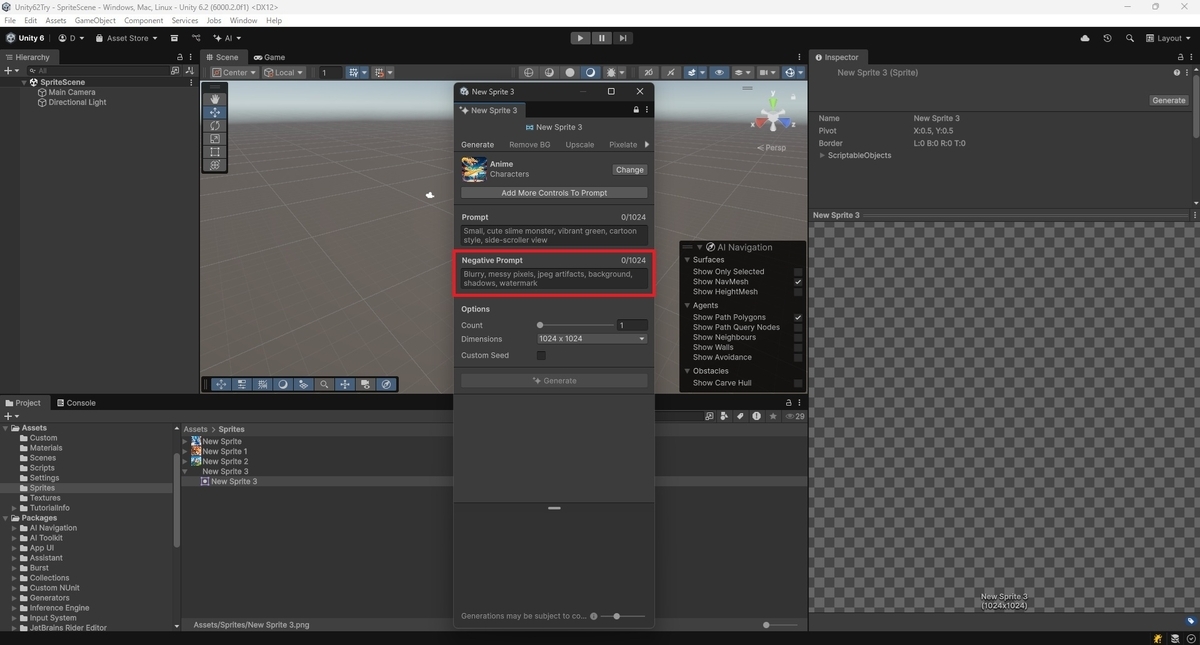Click the Change style button
Screen dimensions: 1200x645
tap(630, 170)
